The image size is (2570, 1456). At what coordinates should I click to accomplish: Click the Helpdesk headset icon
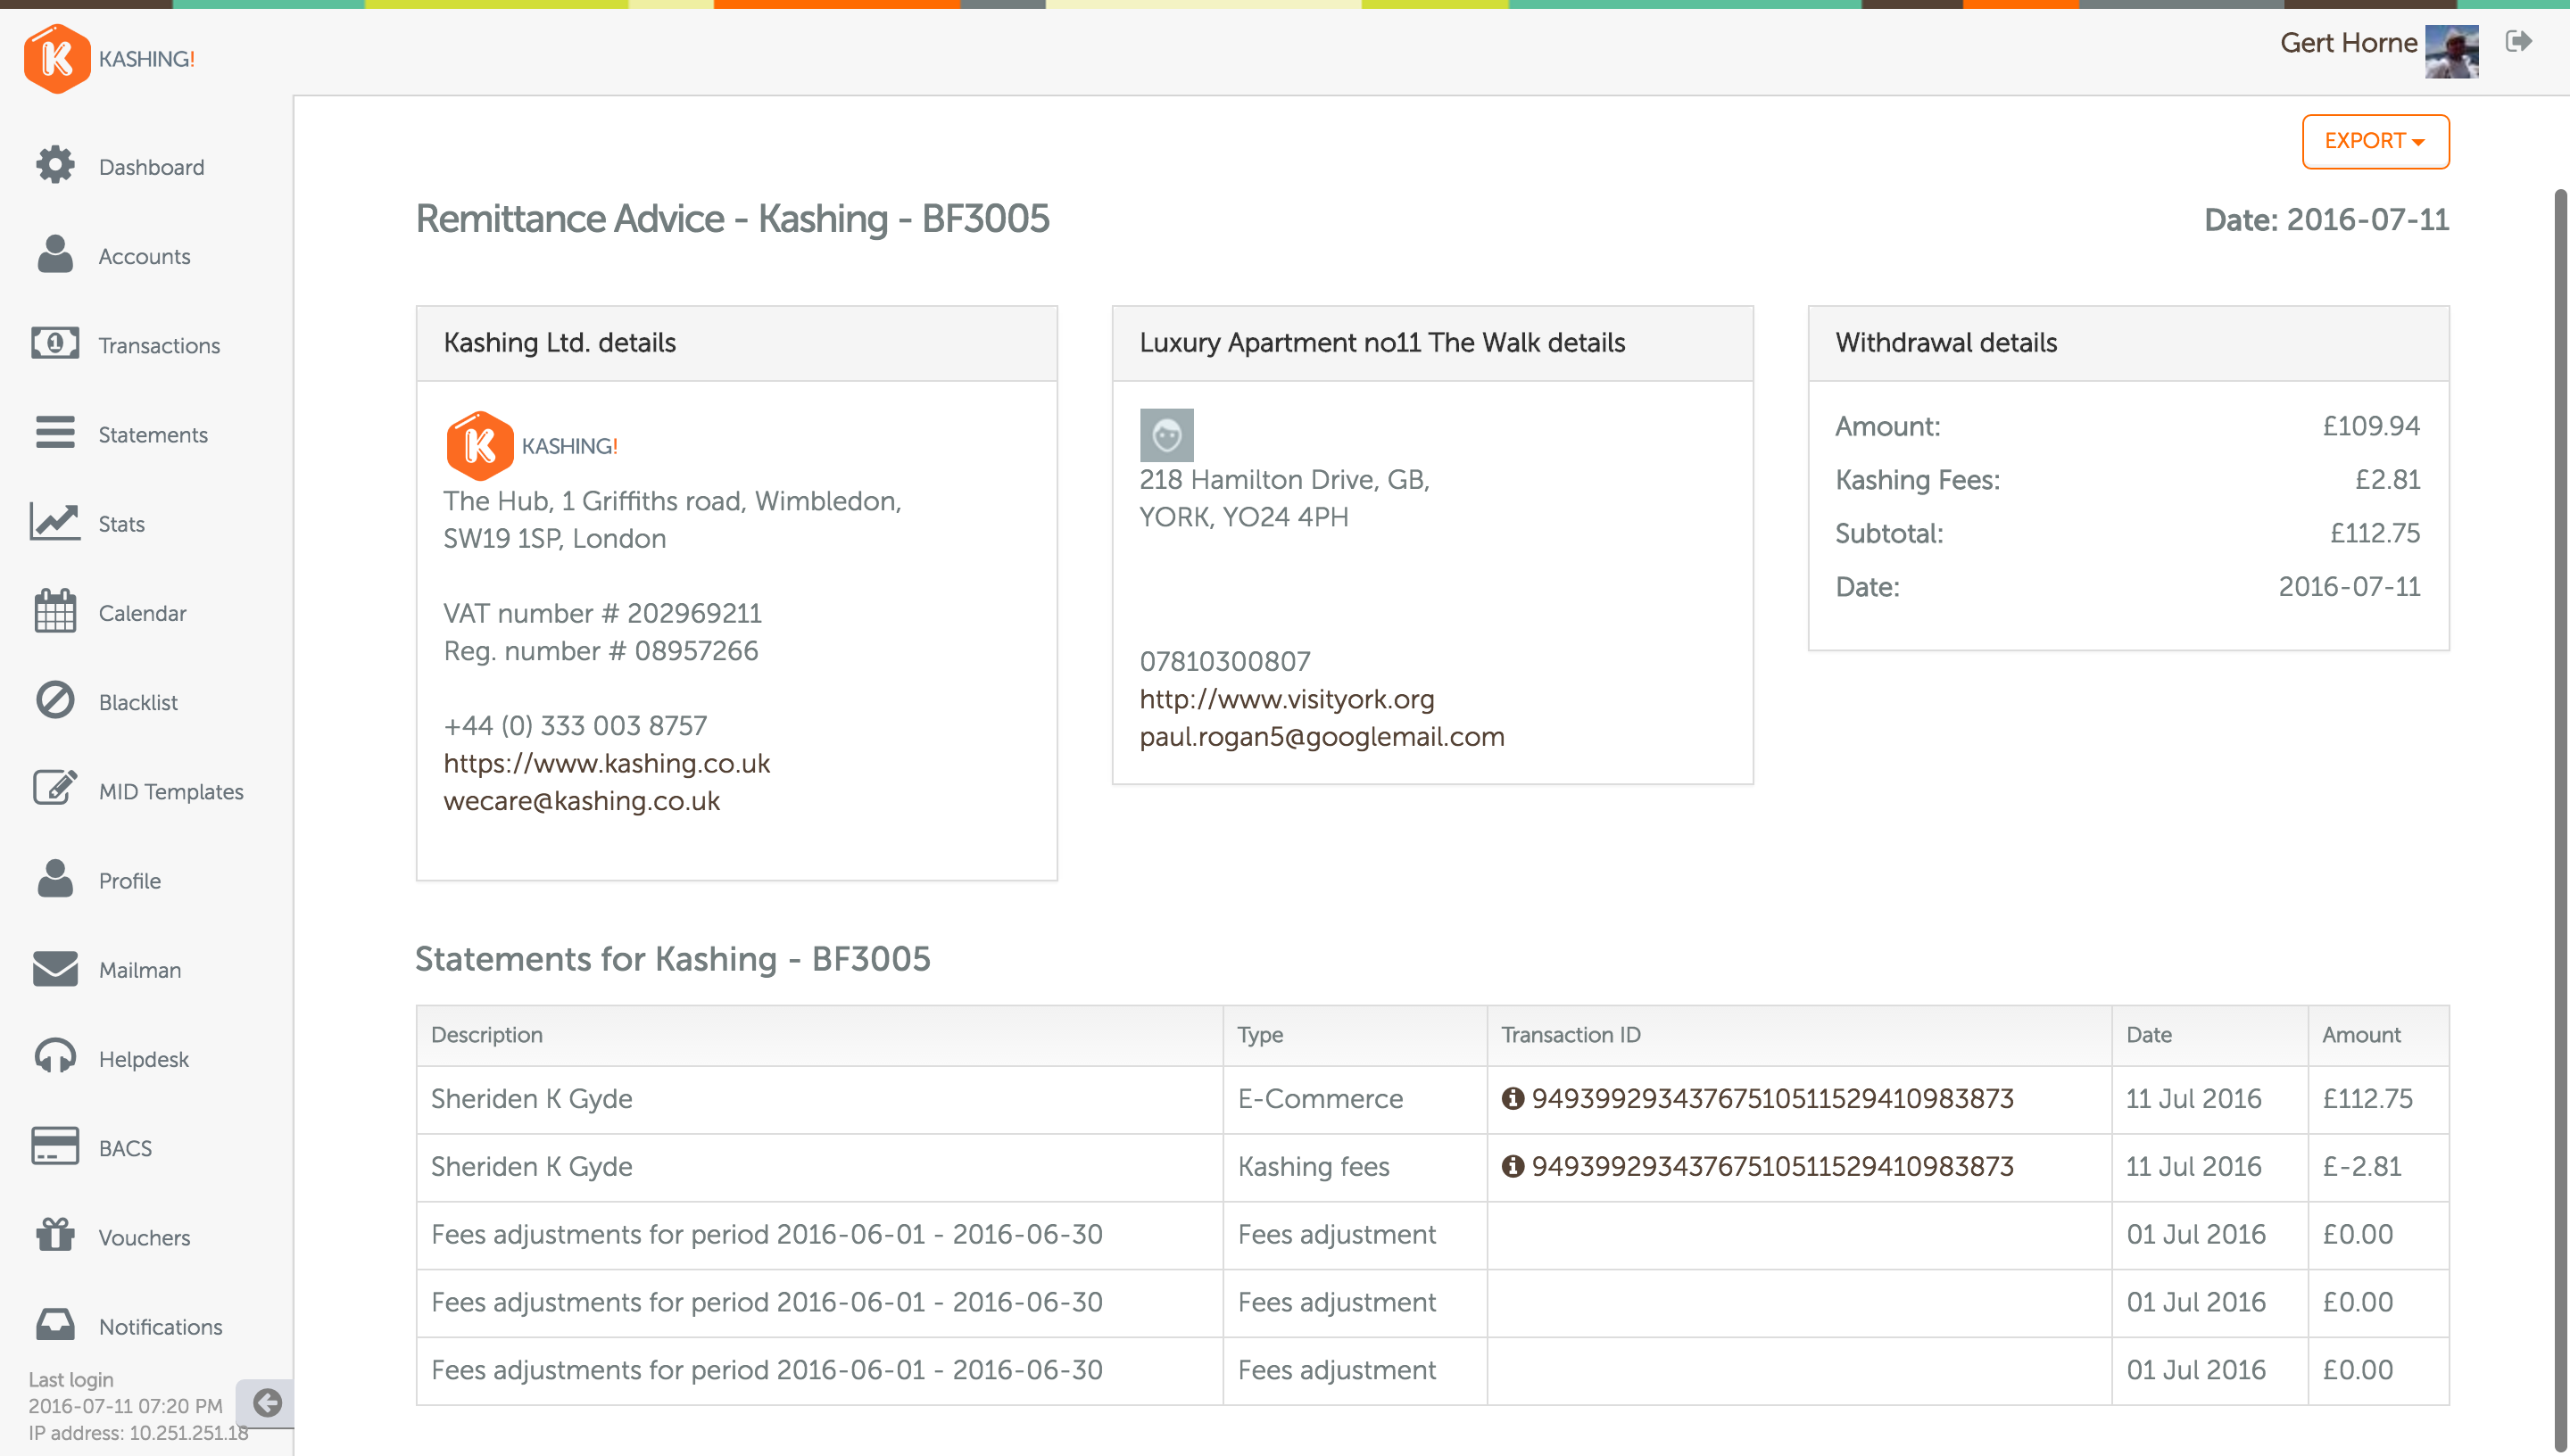pyautogui.click(x=55, y=1057)
